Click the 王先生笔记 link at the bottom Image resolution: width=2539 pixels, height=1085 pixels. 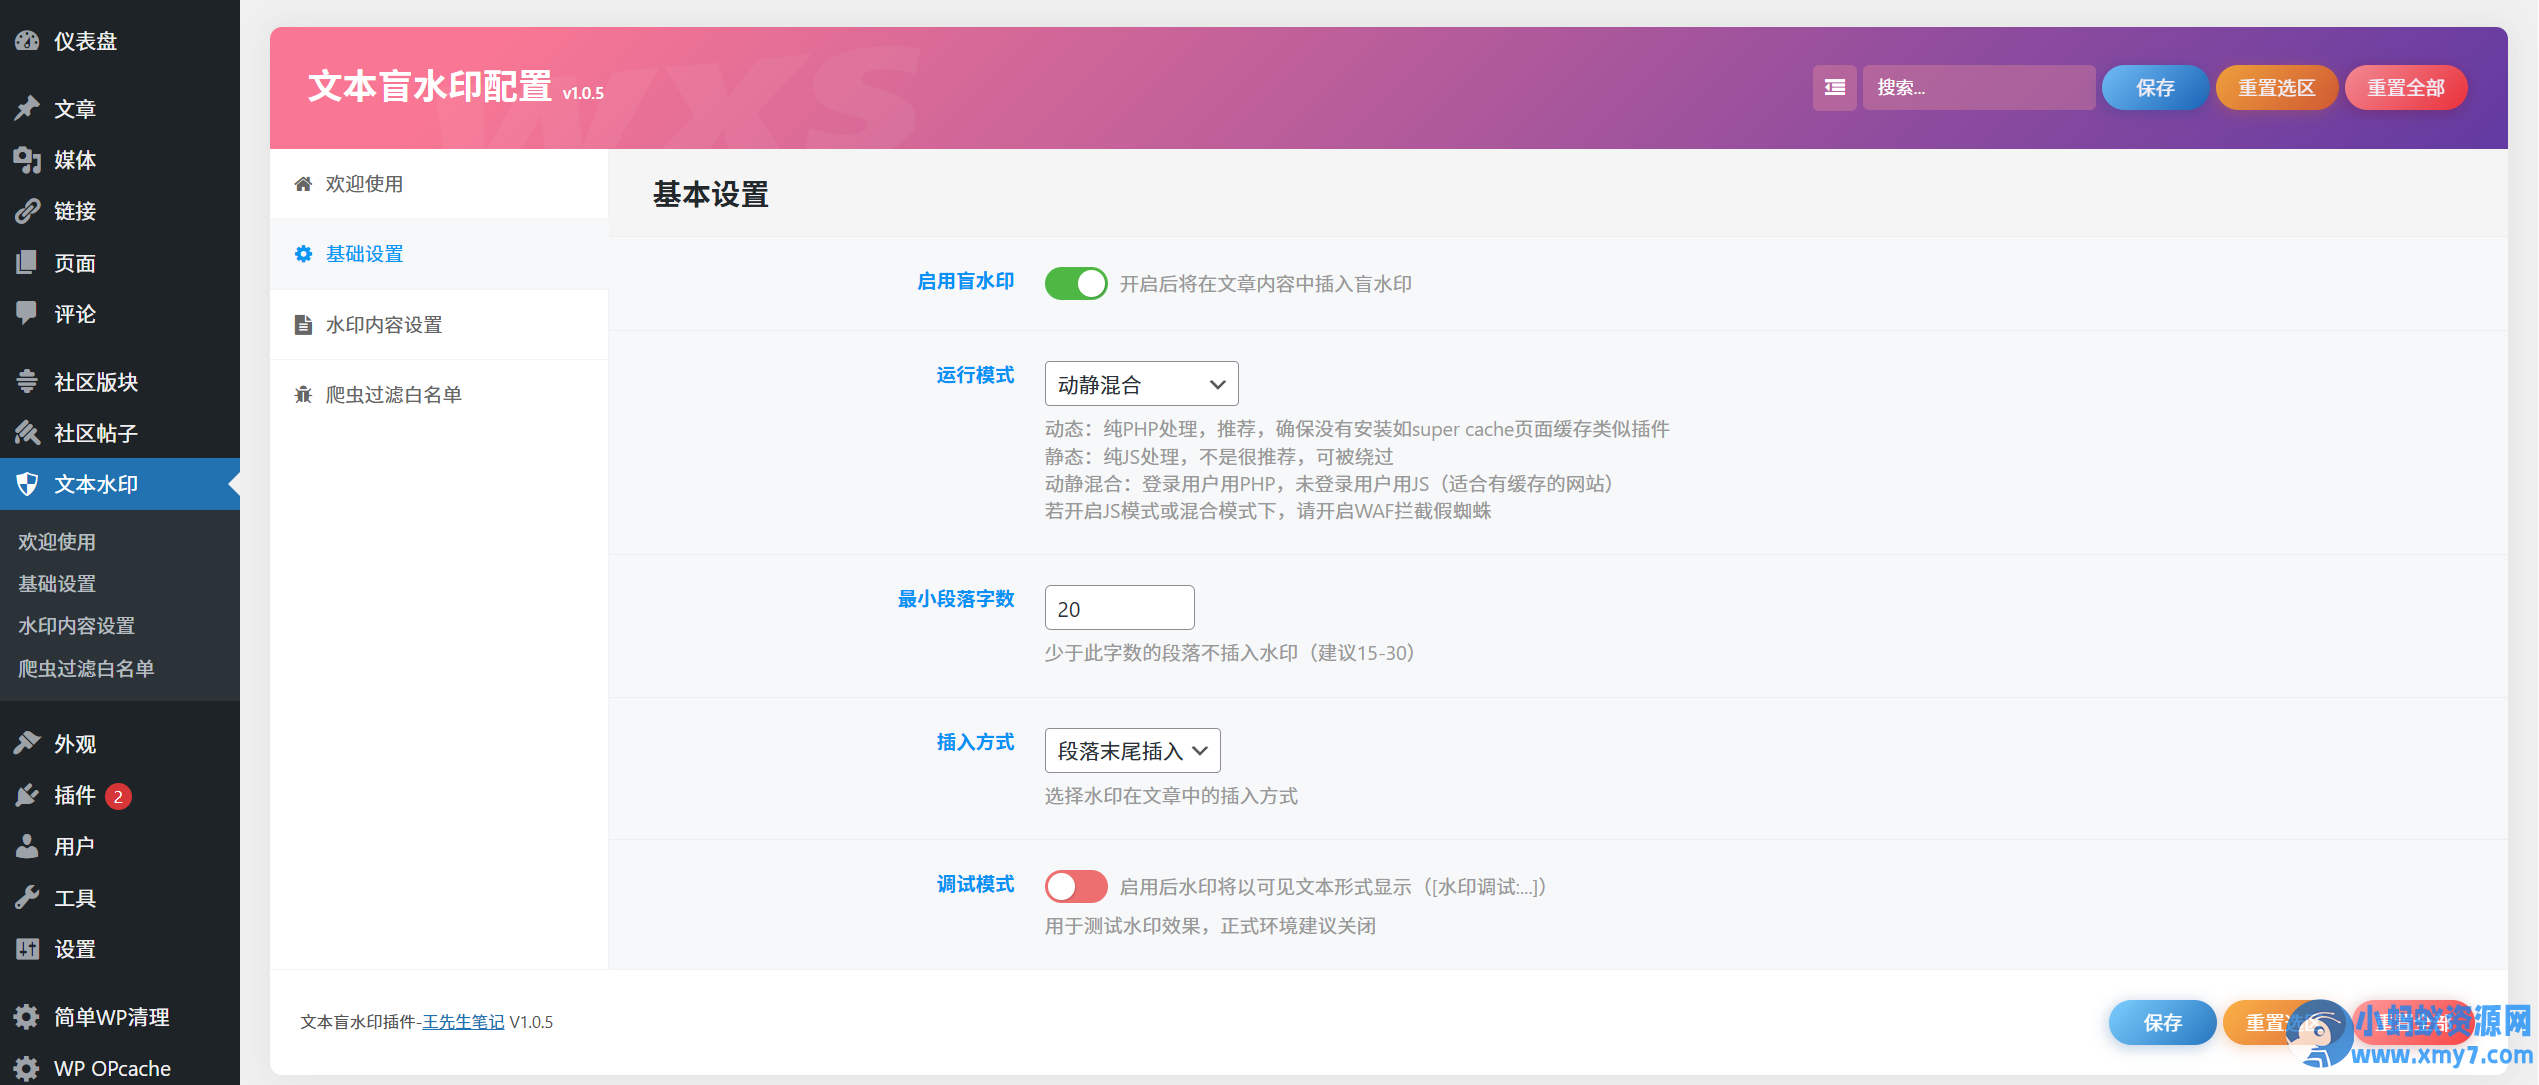[x=463, y=1021]
